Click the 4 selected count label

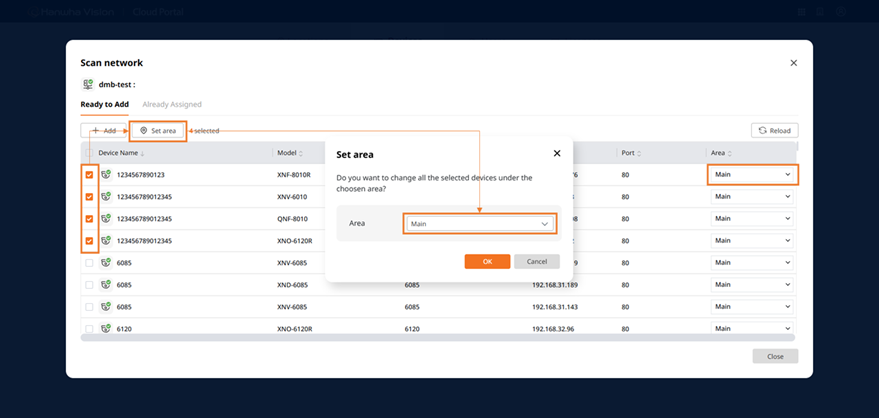[204, 131]
